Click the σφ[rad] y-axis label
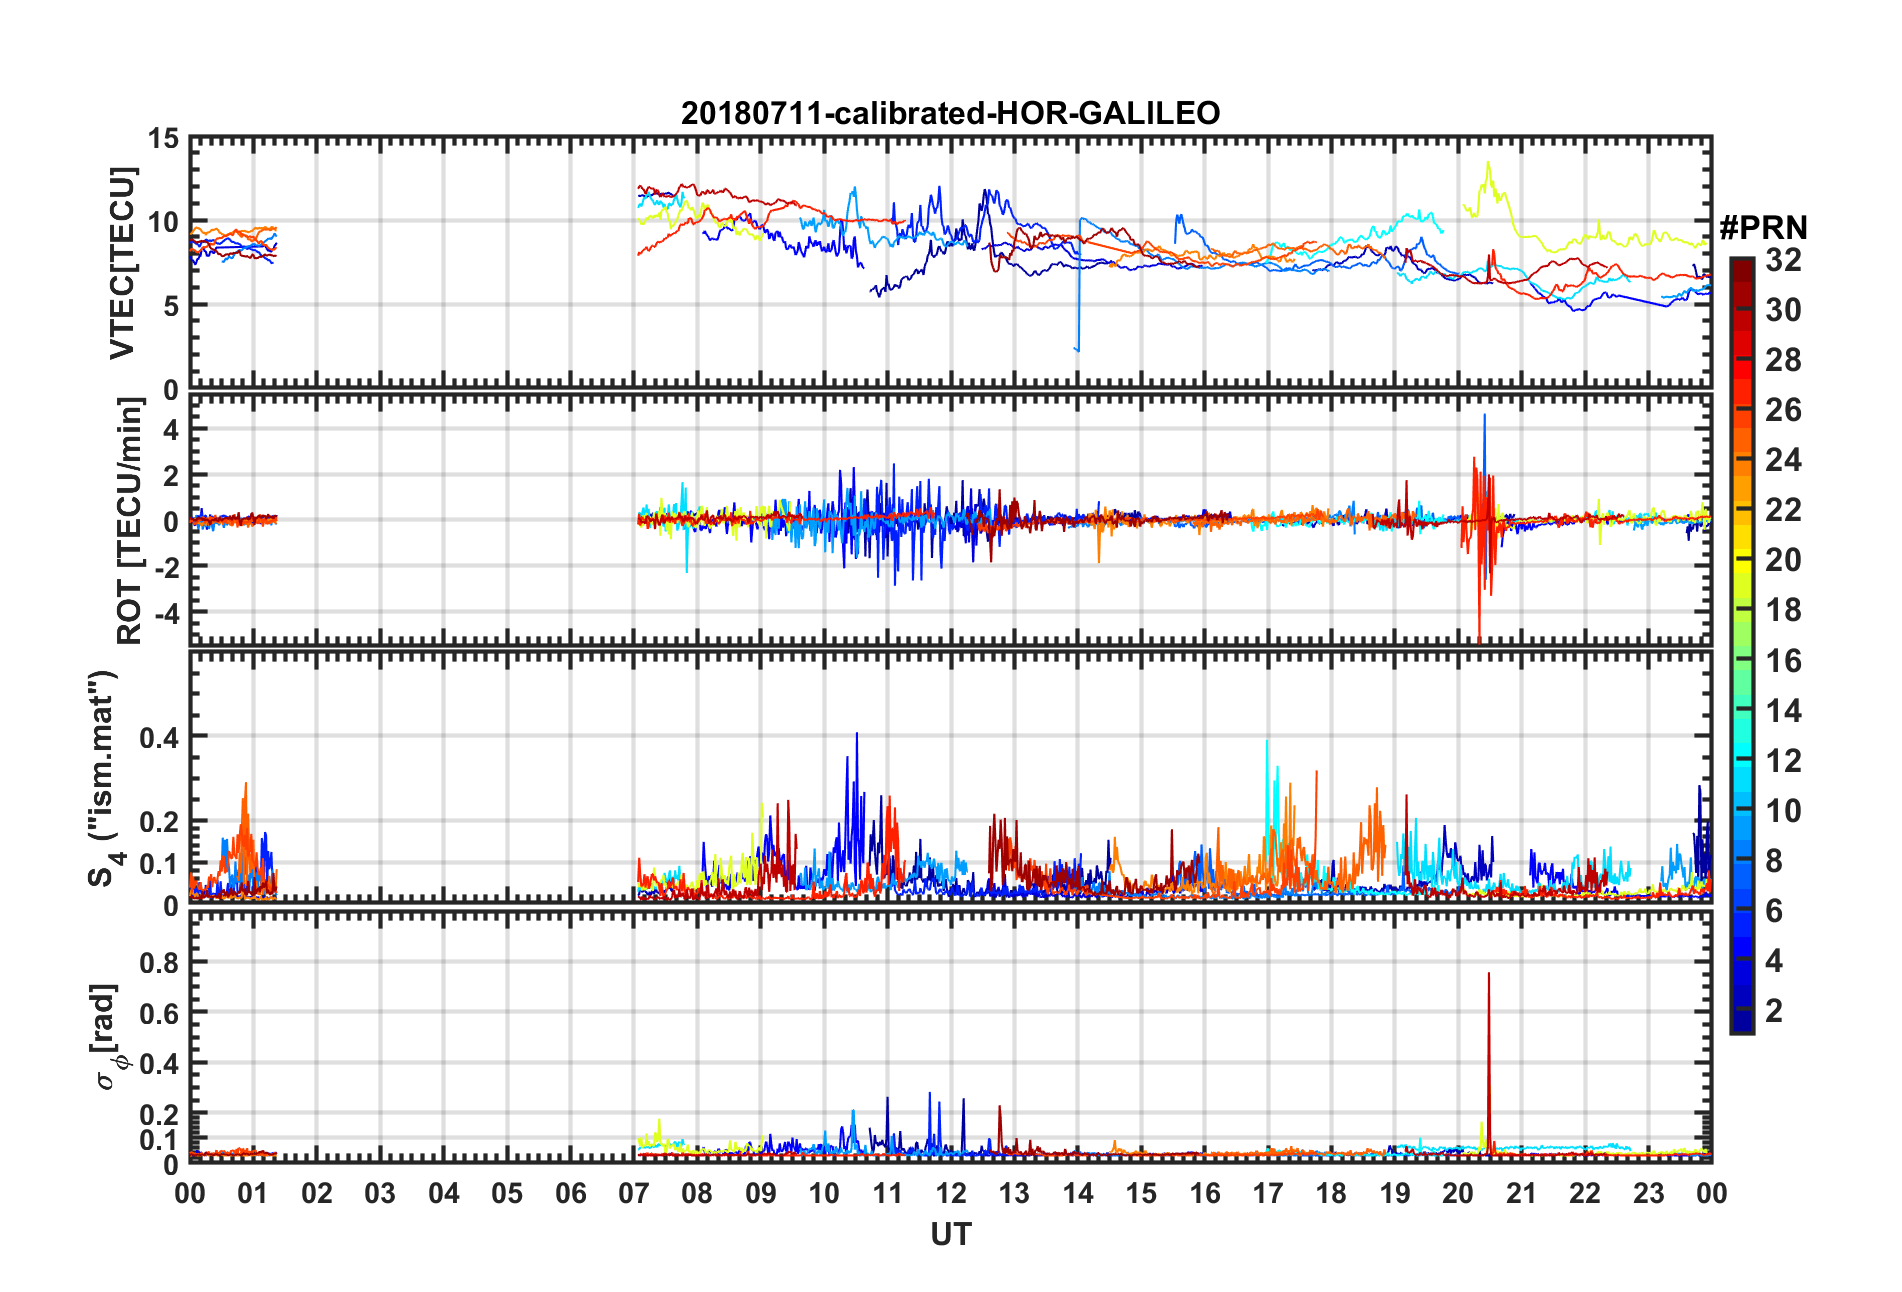This screenshot has width=1902, height=1292. tap(107, 1037)
